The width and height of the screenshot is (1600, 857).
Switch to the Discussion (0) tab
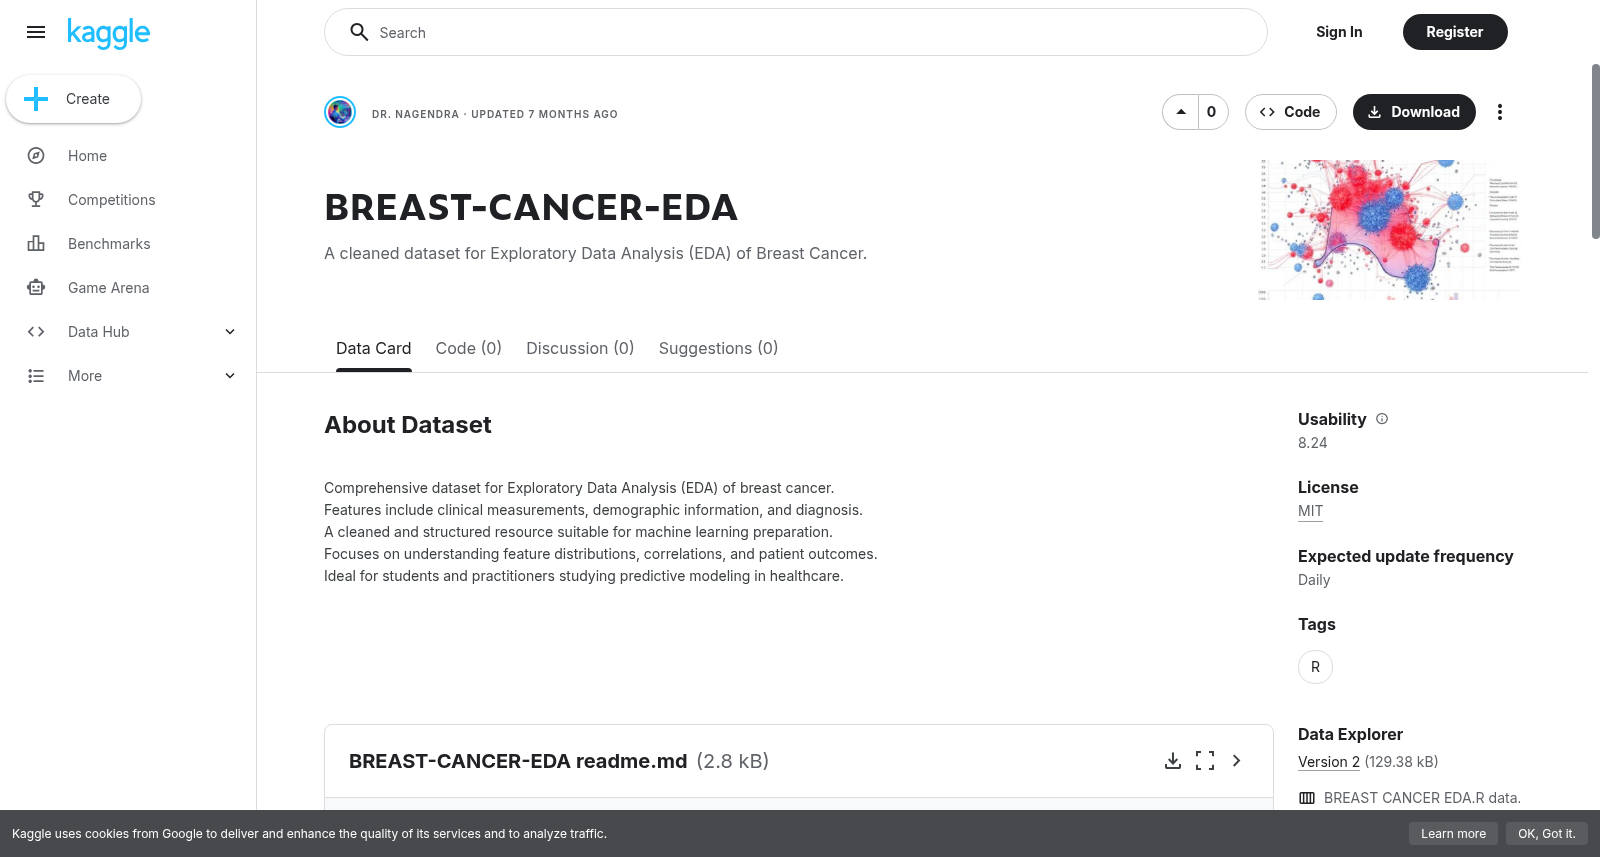[580, 348]
